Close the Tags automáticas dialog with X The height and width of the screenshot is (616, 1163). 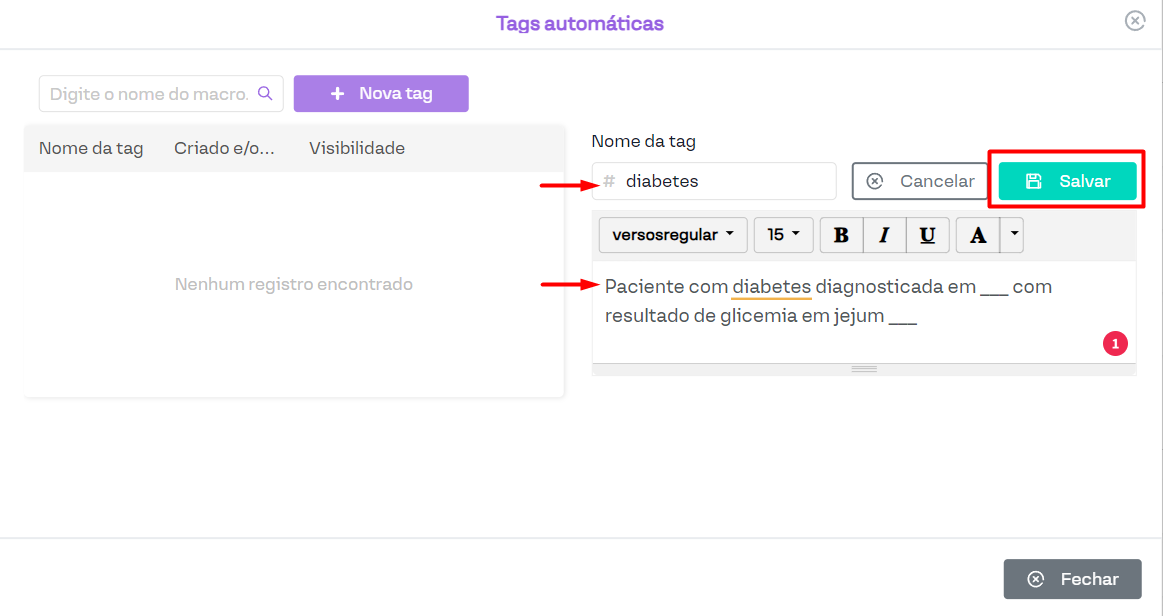[1134, 21]
